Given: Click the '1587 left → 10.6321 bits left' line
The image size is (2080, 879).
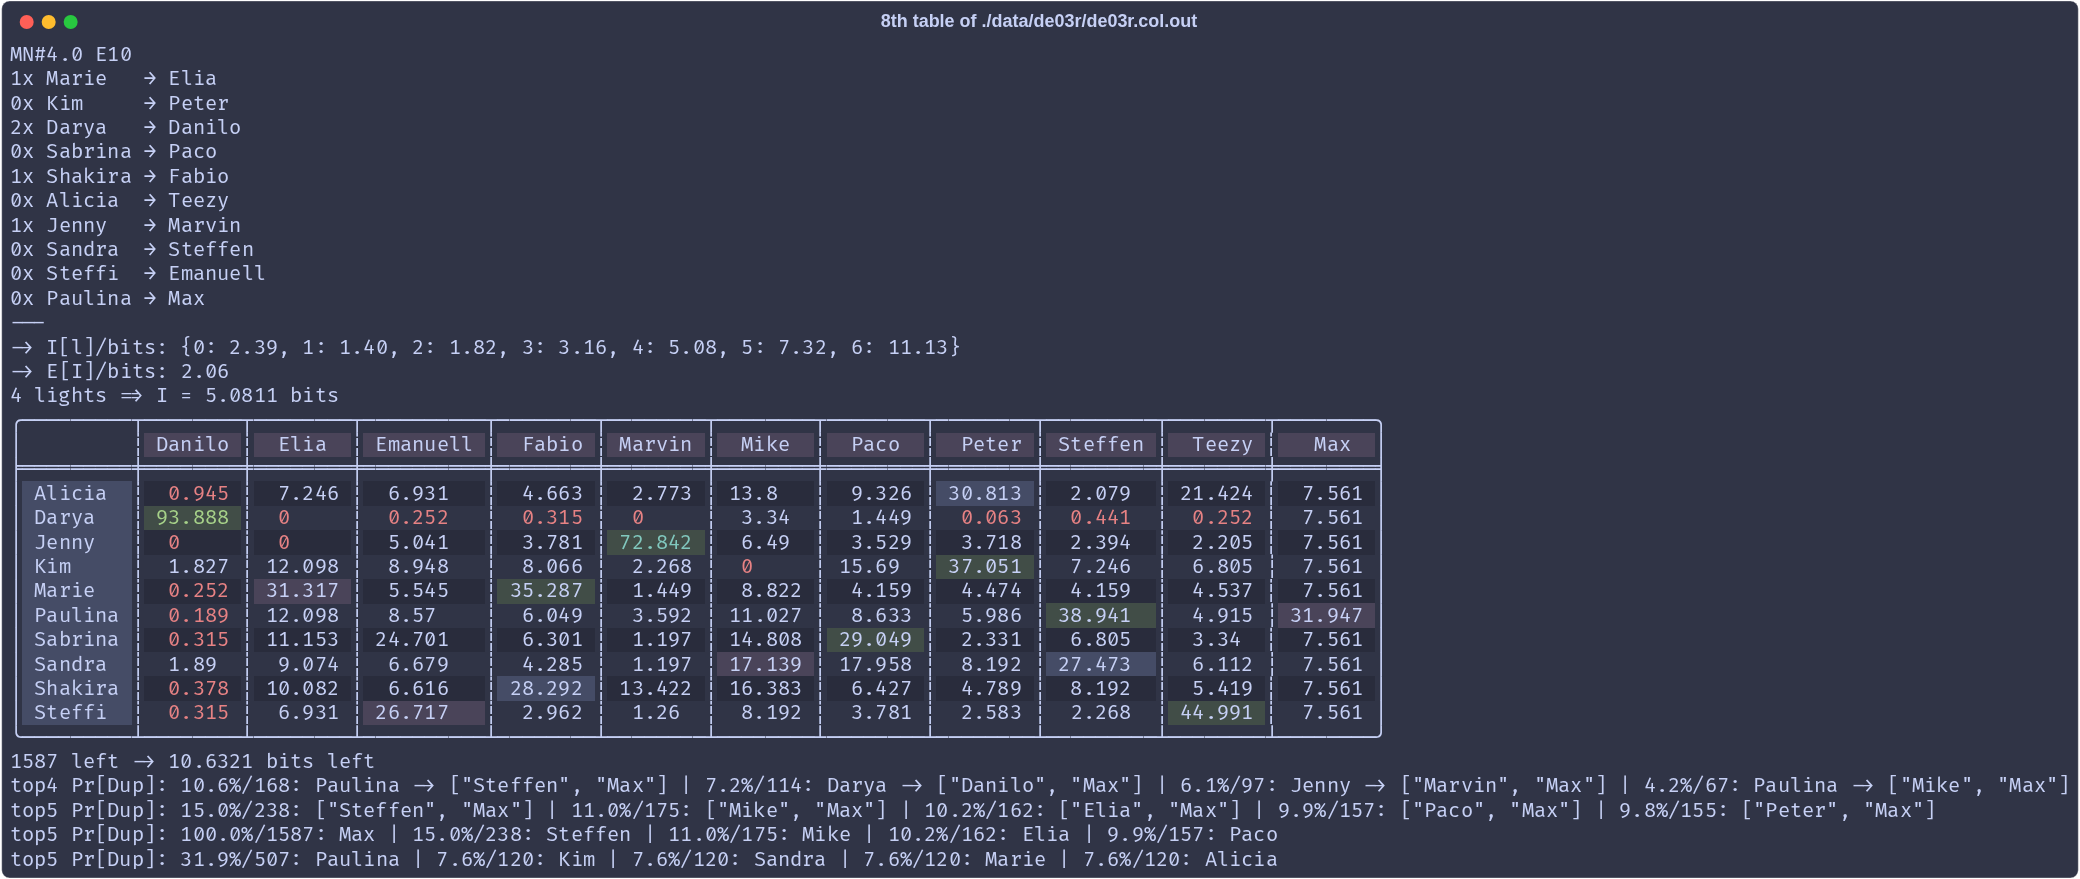Looking at the screenshot, I should [192, 761].
